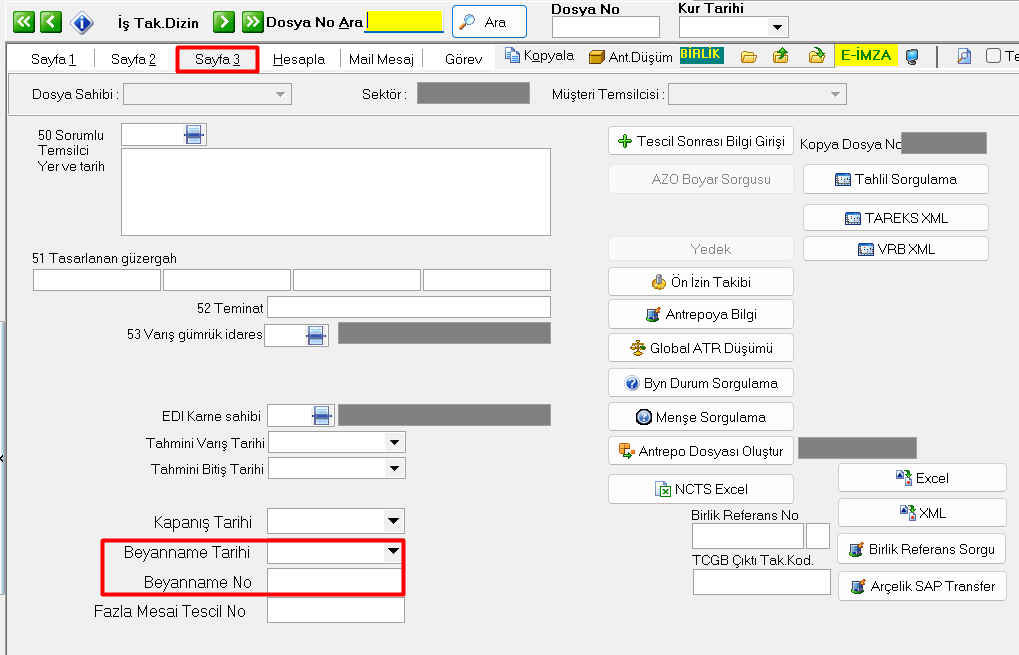This screenshot has width=1019, height=655.
Task: Click the blue info icon
Action: [x=82, y=23]
